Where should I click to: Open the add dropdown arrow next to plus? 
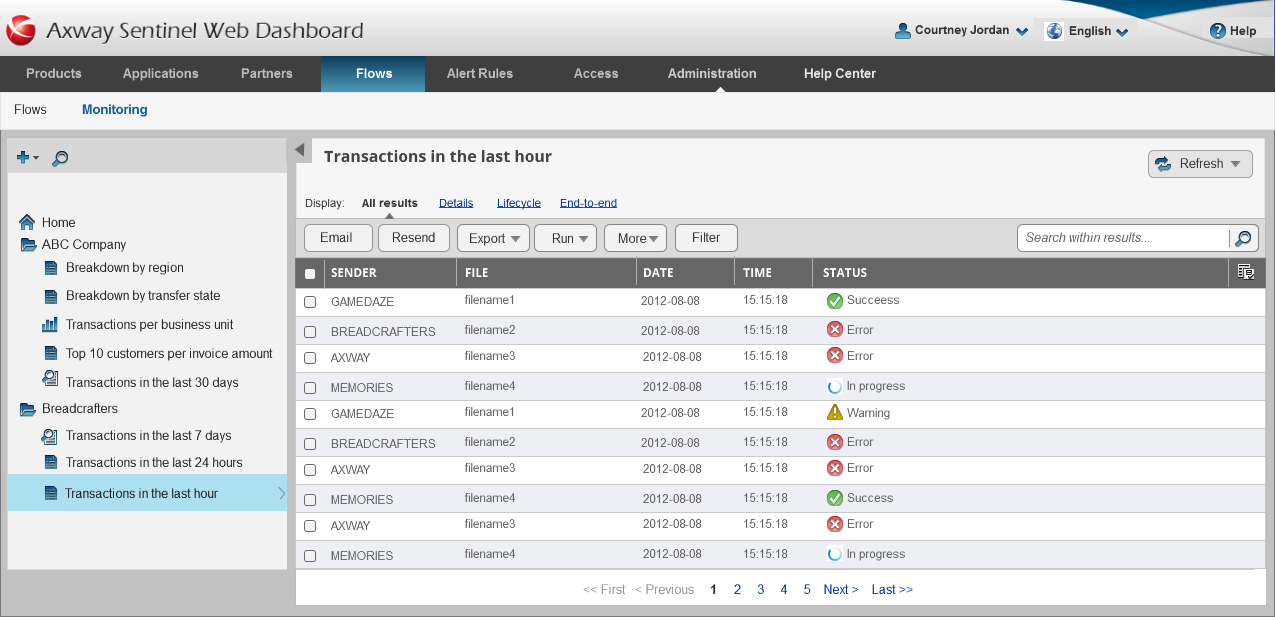click(36, 159)
